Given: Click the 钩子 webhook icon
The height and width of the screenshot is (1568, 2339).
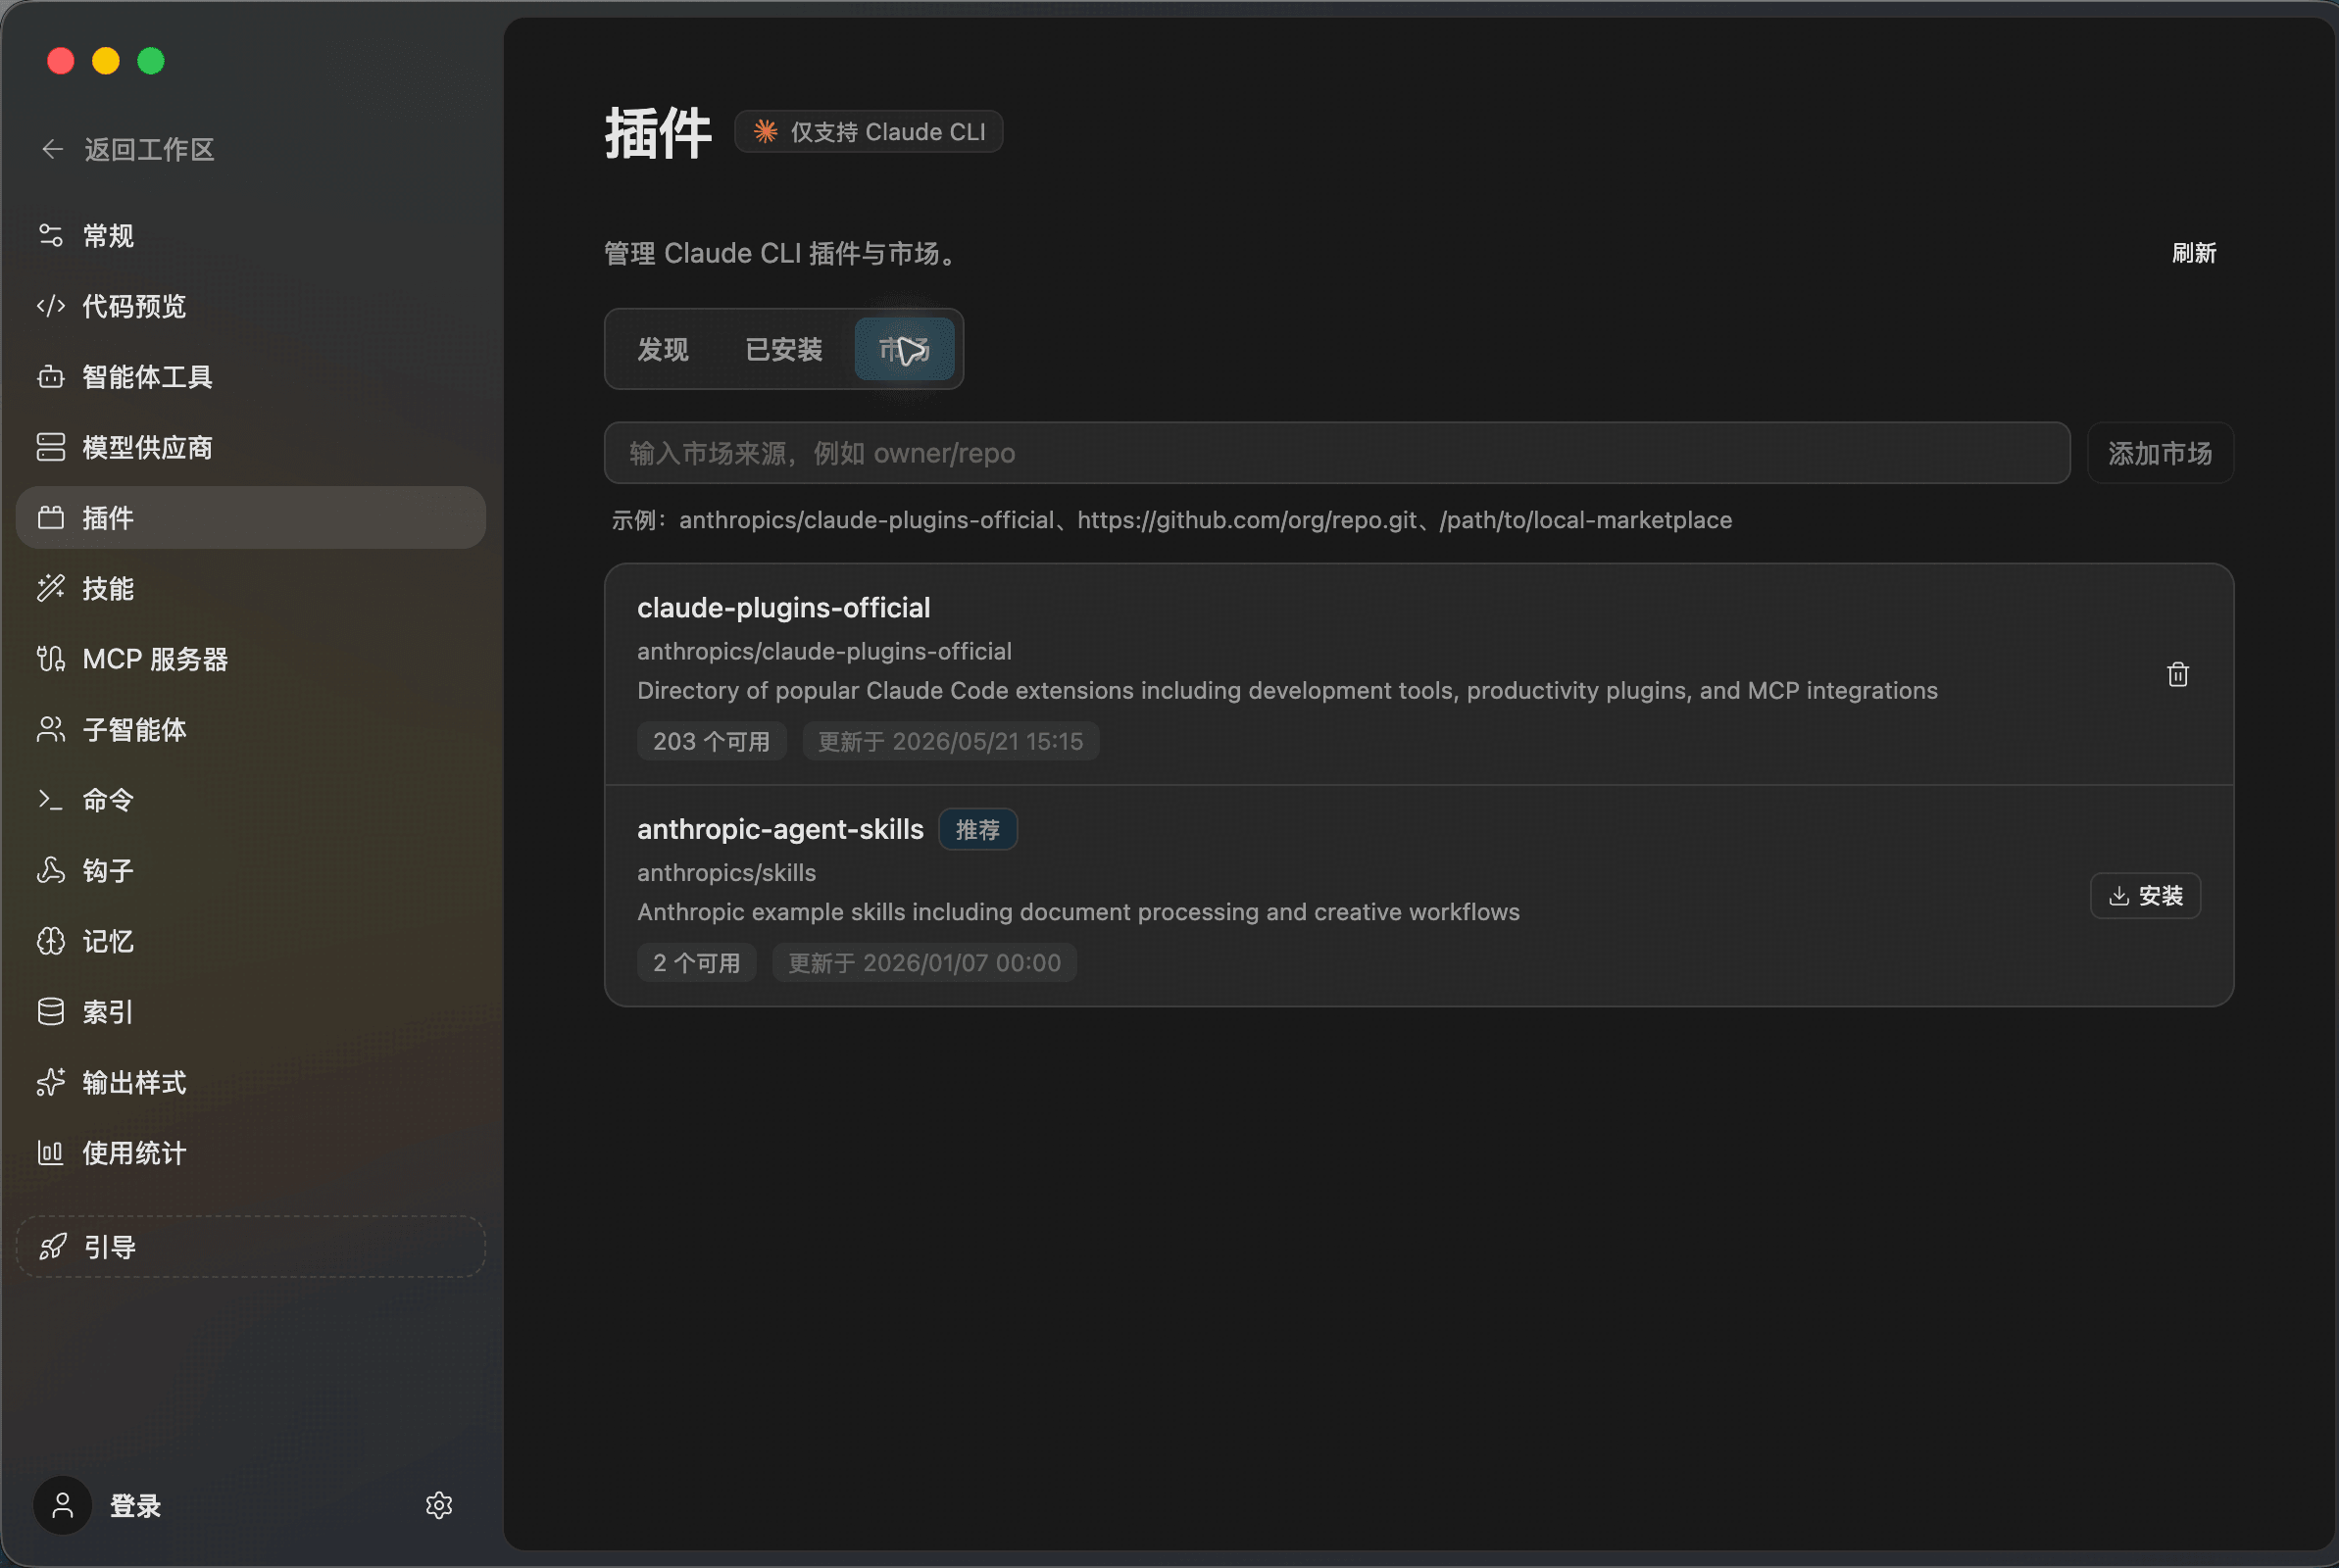Looking at the screenshot, I should (51, 871).
